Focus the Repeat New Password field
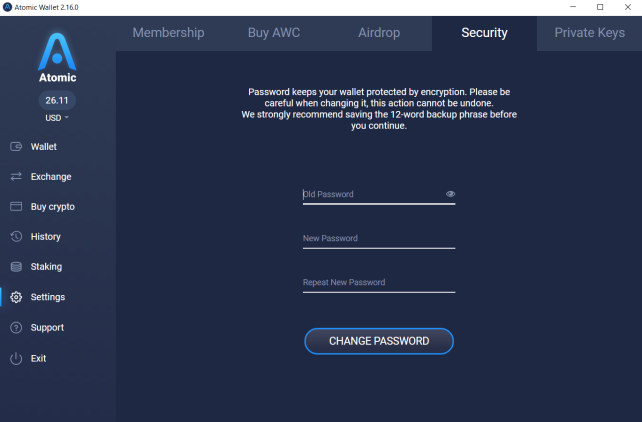The height and width of the screenshot is (422, 642). tap(379, 283)
